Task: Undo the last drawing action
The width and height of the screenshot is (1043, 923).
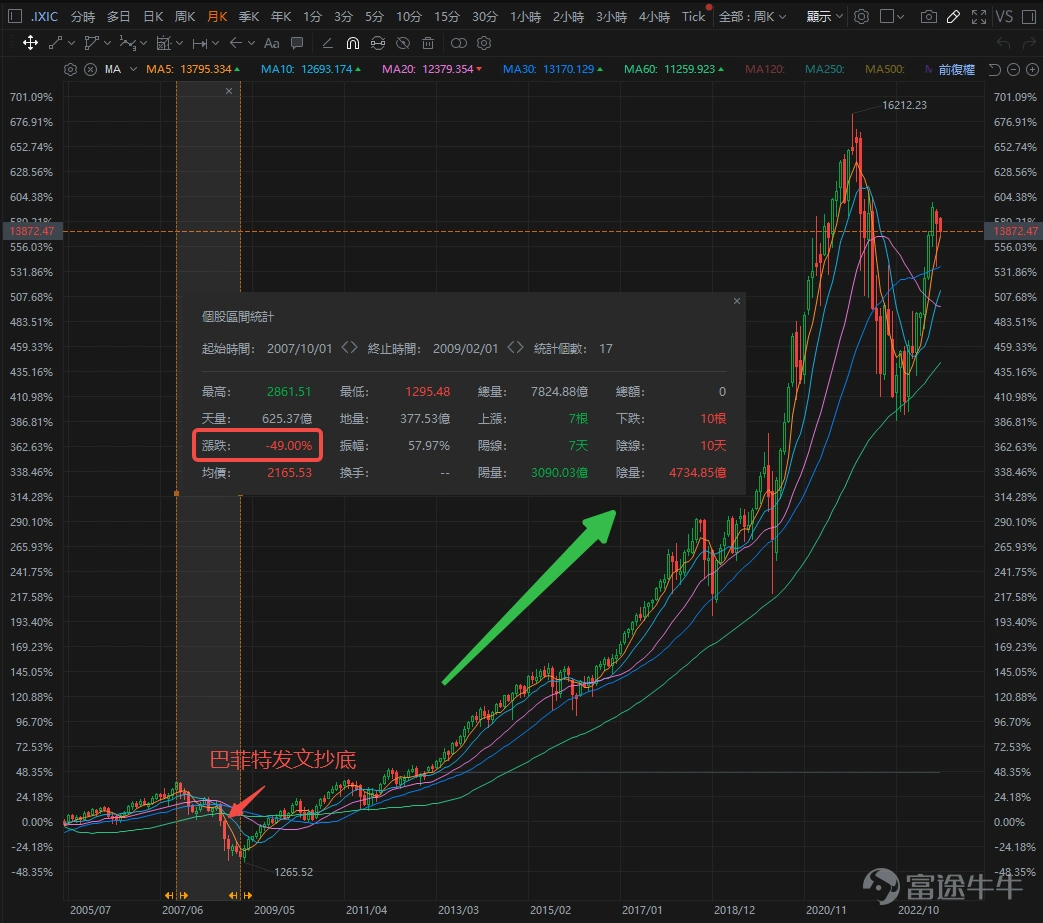Action: pos(1004,43)
